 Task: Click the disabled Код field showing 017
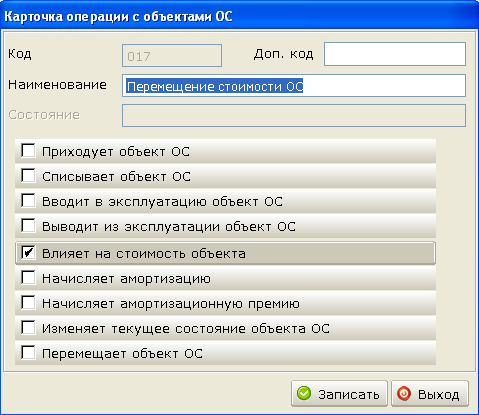click(172, 55)
